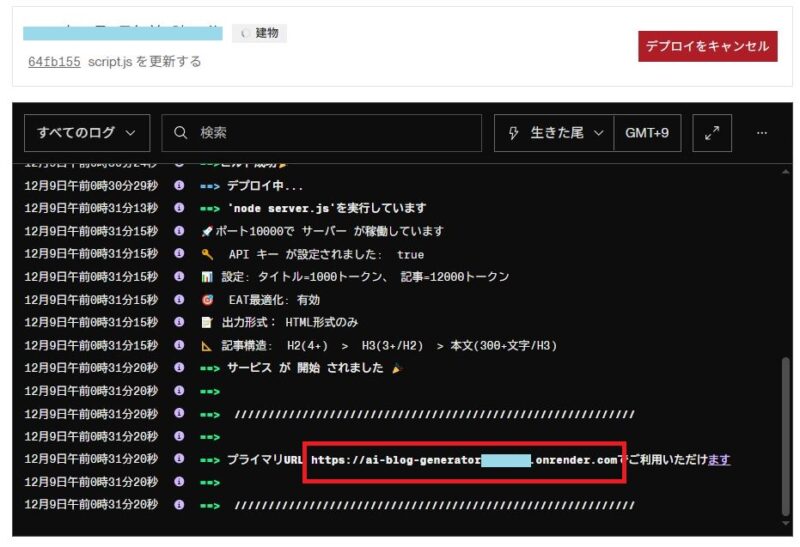Click the 建物 build status badge
The width and height of the screenshot is (800, 547).
tap(260, 34)
